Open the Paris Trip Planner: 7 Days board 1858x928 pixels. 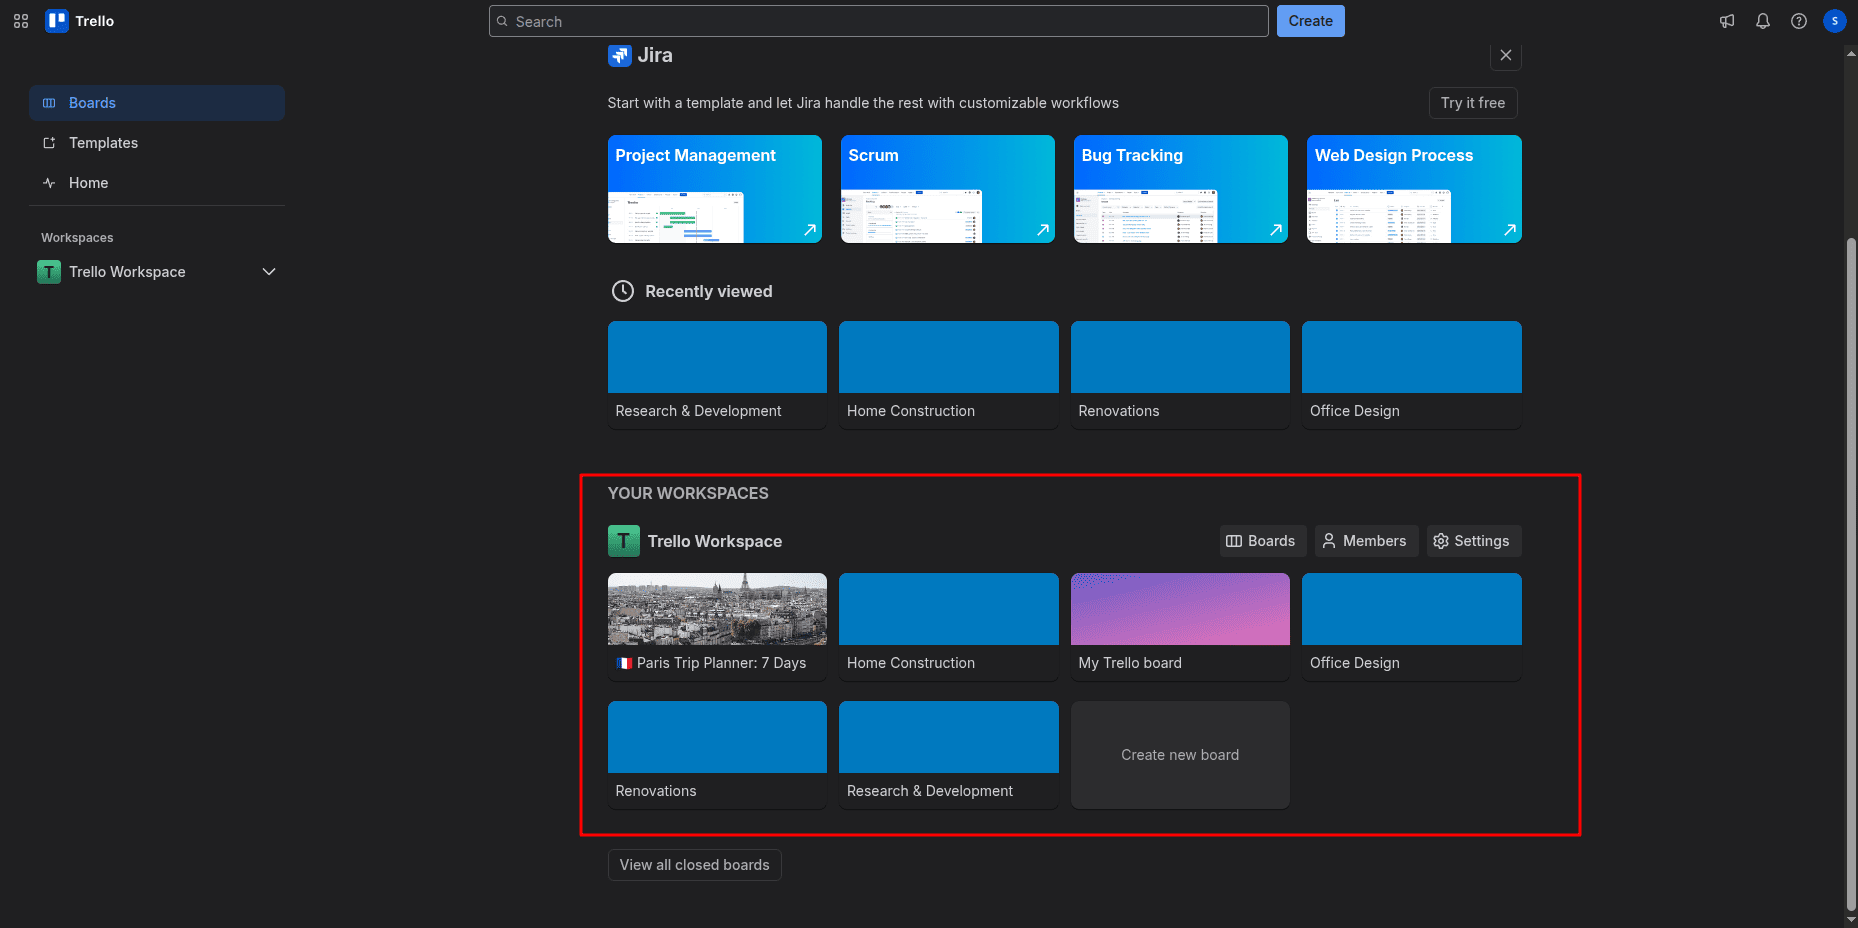[x=717, y=627]
